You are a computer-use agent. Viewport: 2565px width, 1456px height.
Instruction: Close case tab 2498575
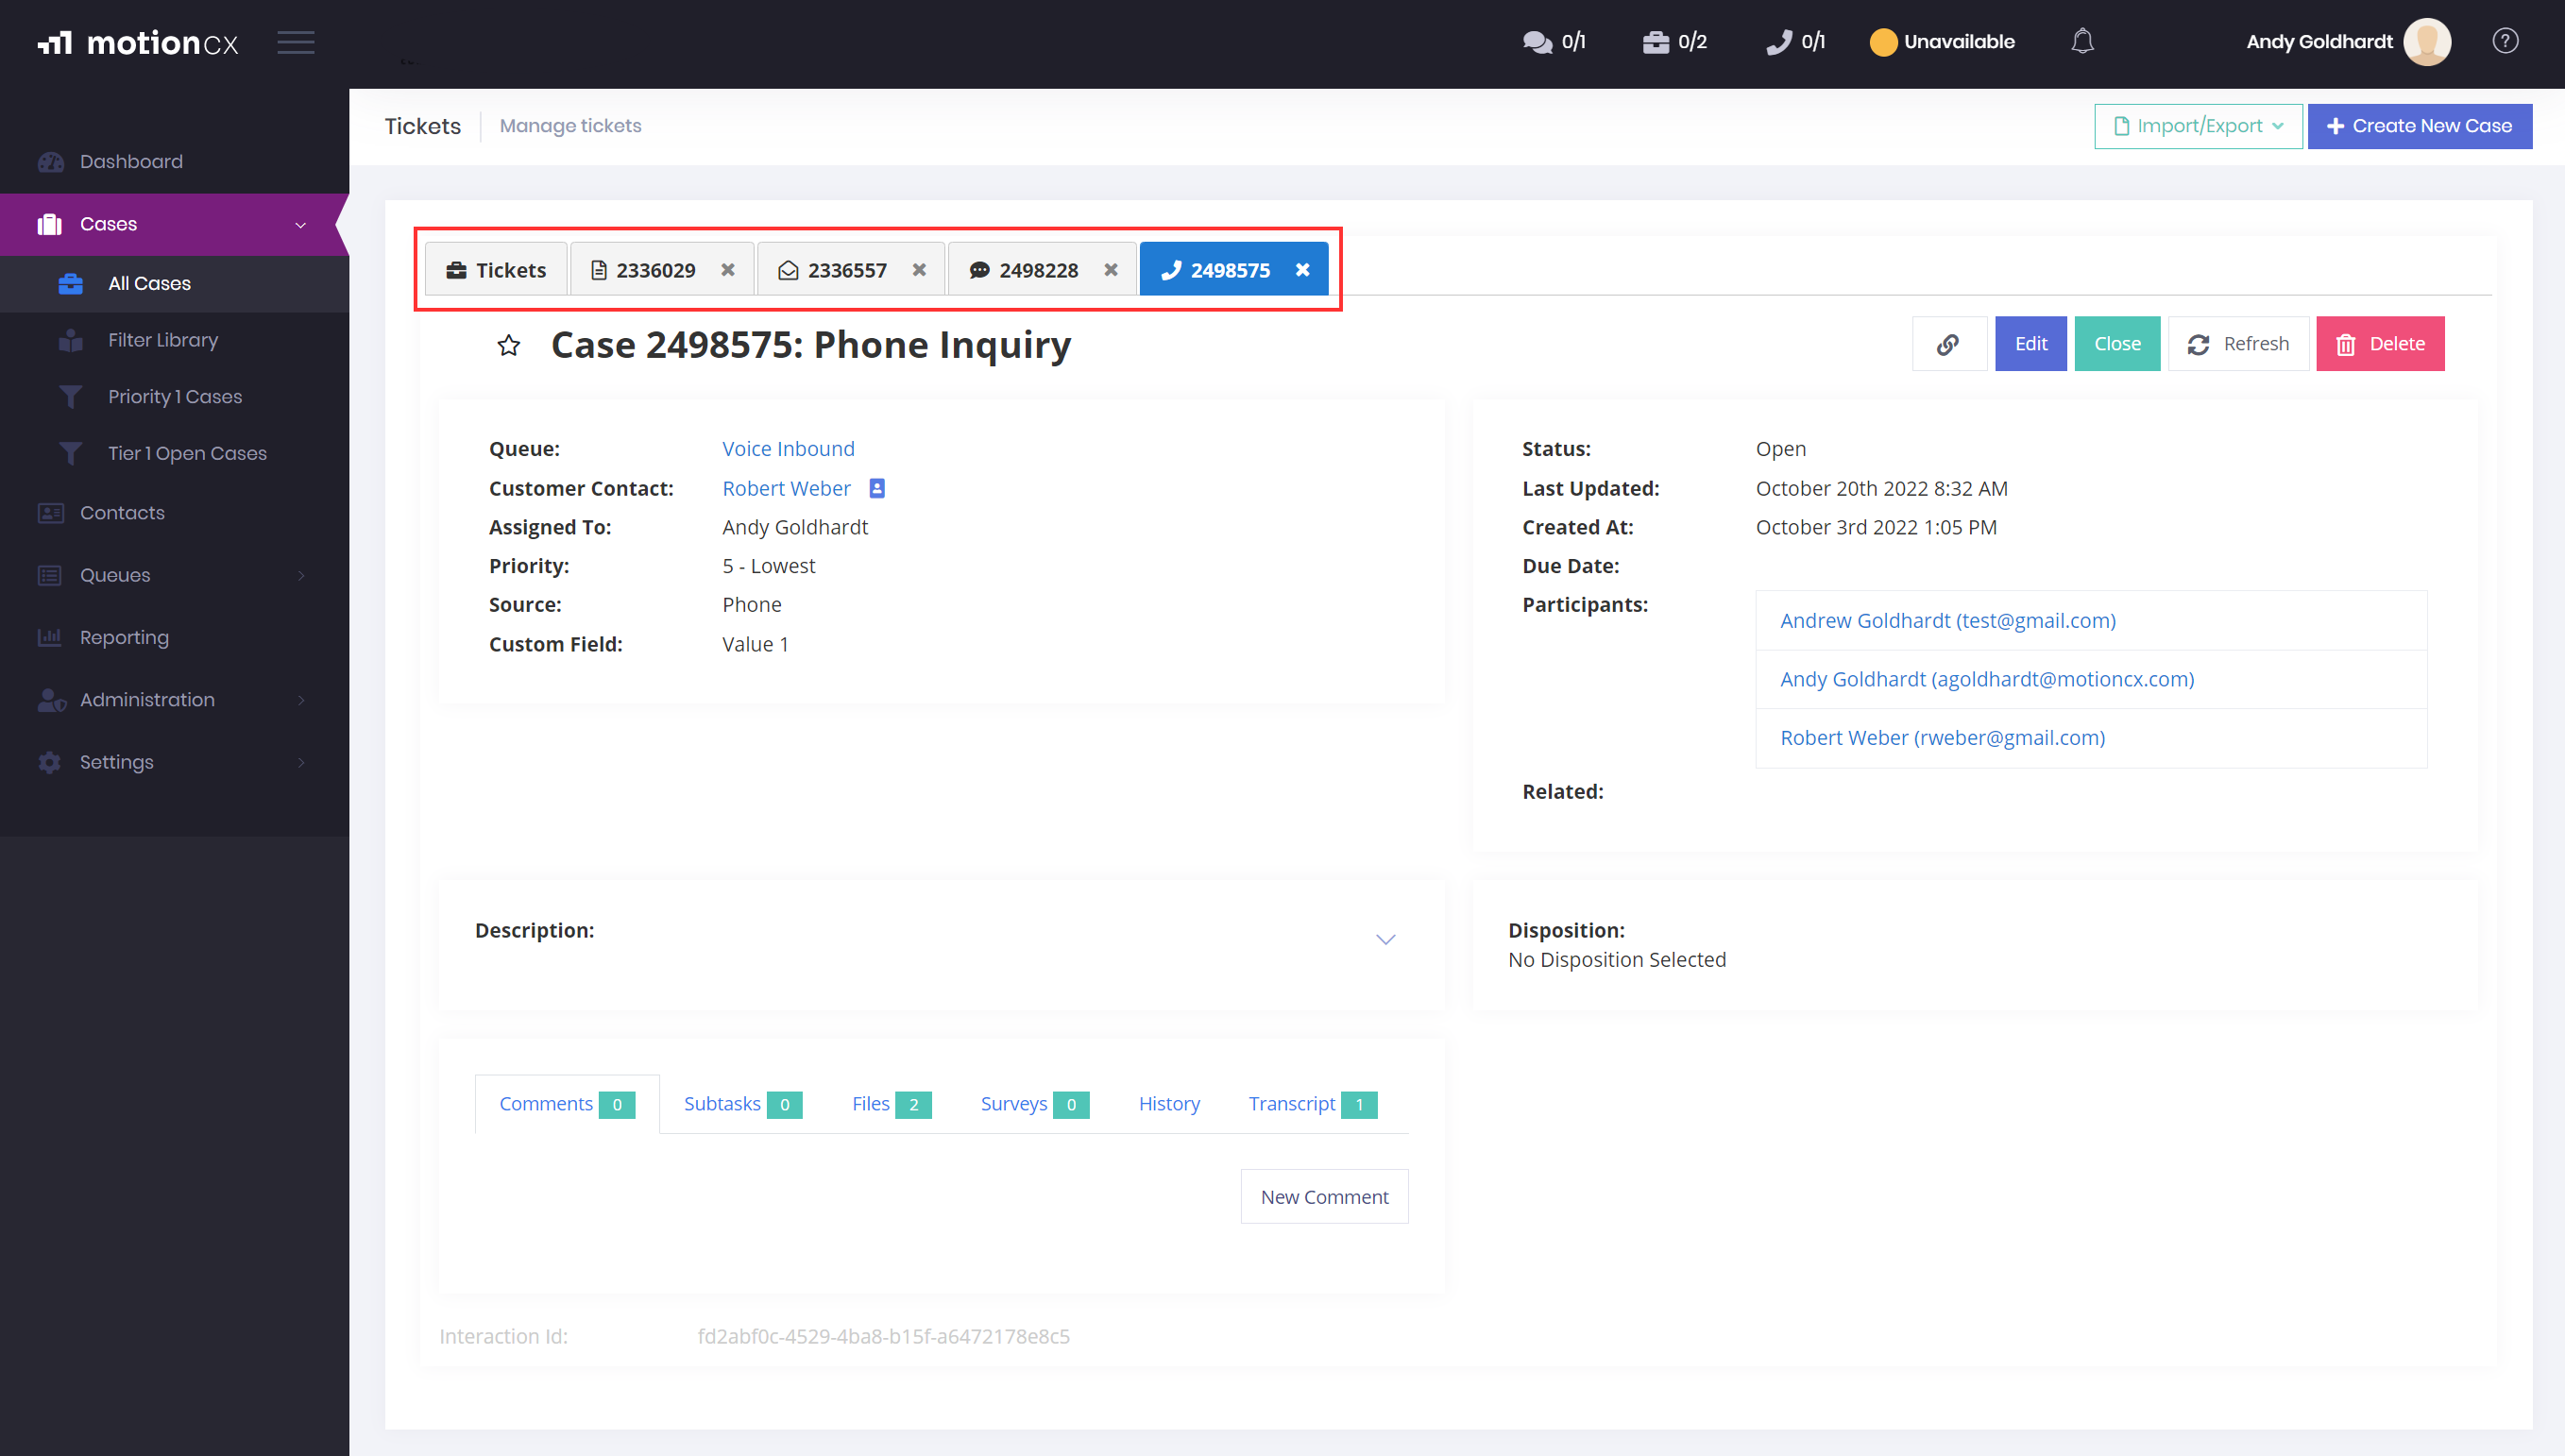(1303, 270)
